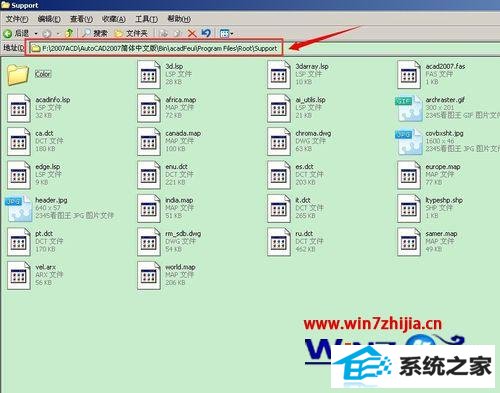Open the 搜索 search pane
This screenshot has height=393, width=500.
point(95,33)
